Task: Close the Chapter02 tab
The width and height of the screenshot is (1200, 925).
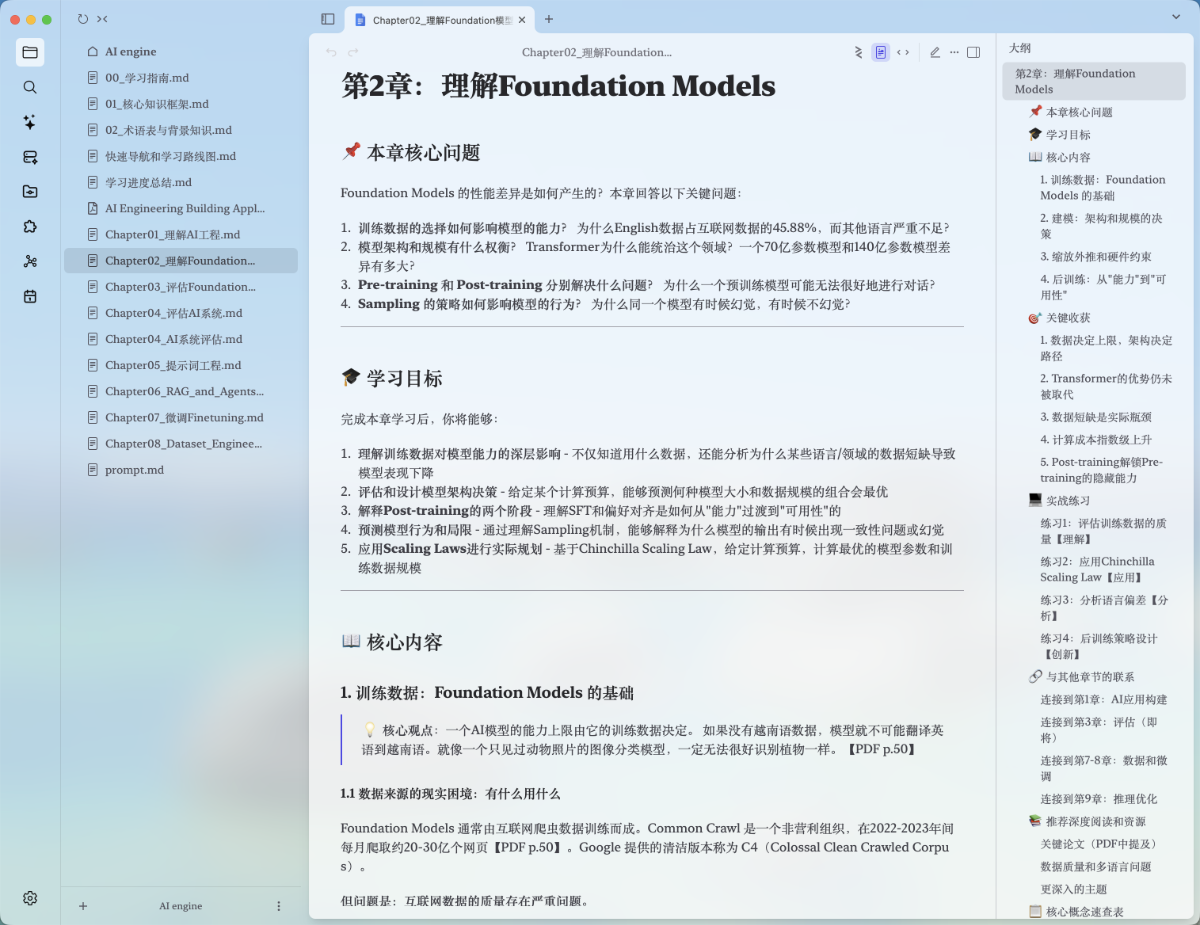Action: tap(522, 19)
